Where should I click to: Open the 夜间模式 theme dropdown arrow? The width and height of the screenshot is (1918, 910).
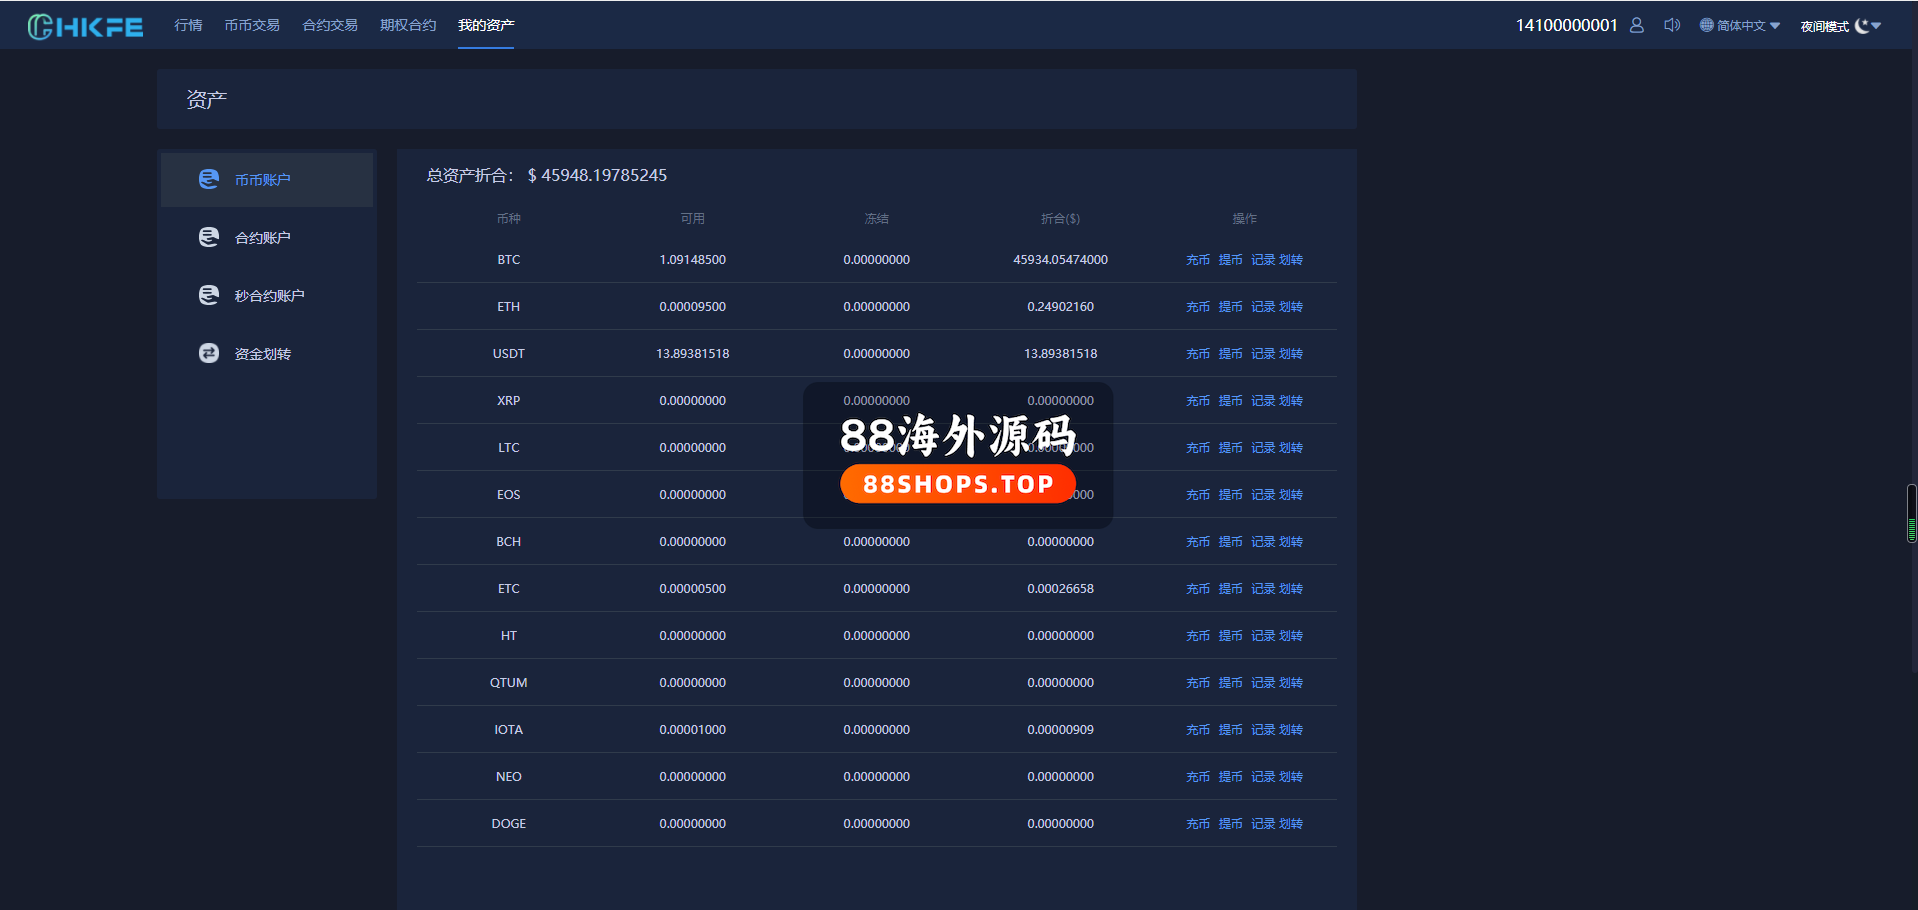point(1877,26)
